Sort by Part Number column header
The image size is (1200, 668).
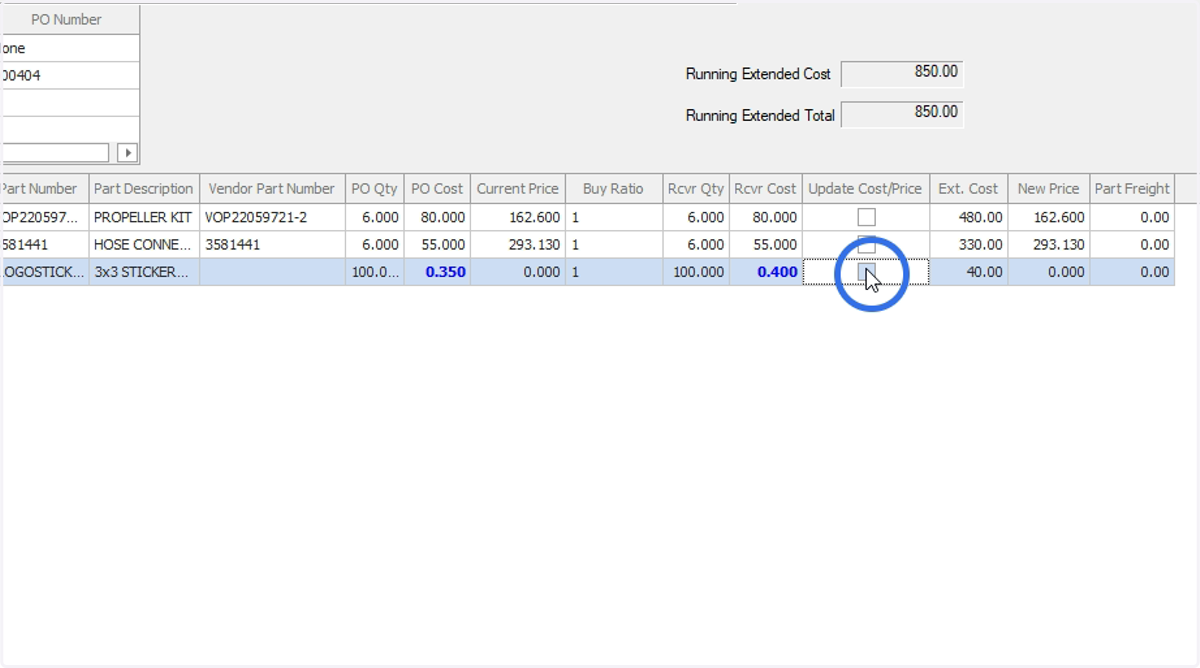tap(44, 188)
